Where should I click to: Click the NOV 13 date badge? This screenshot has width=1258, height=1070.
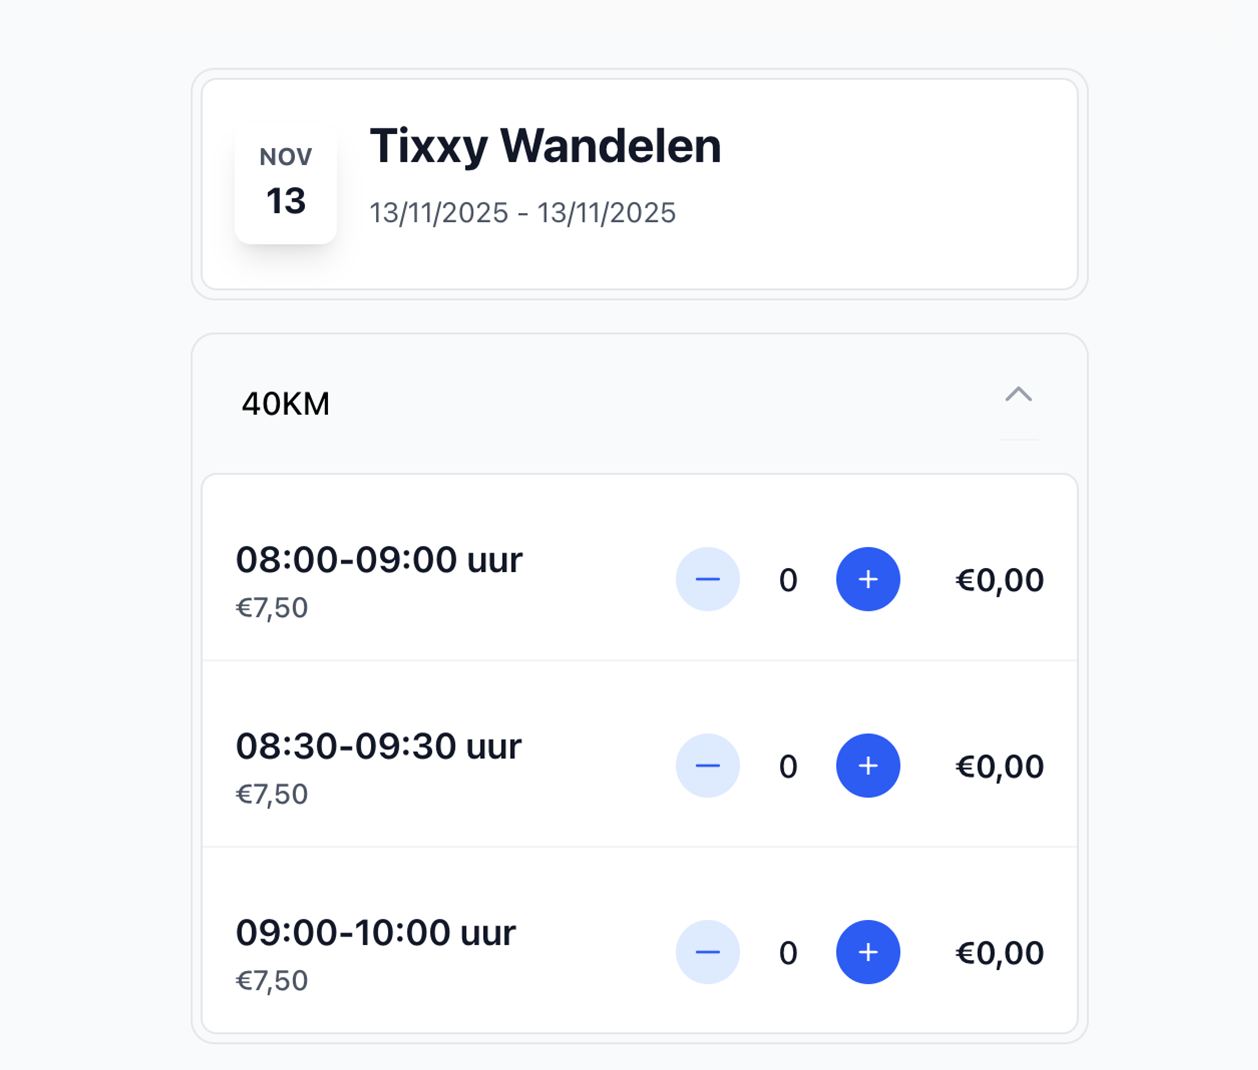coord(286,183)
